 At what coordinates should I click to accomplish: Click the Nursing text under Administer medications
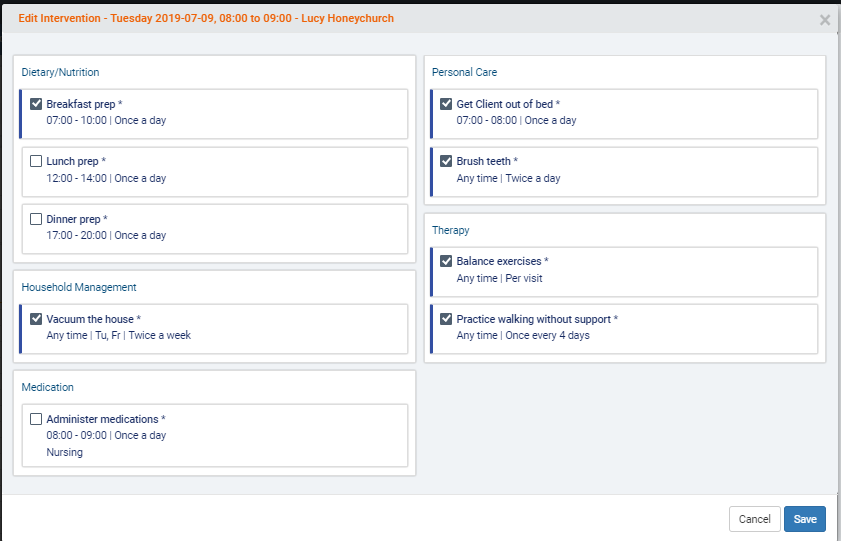[65, 452]
